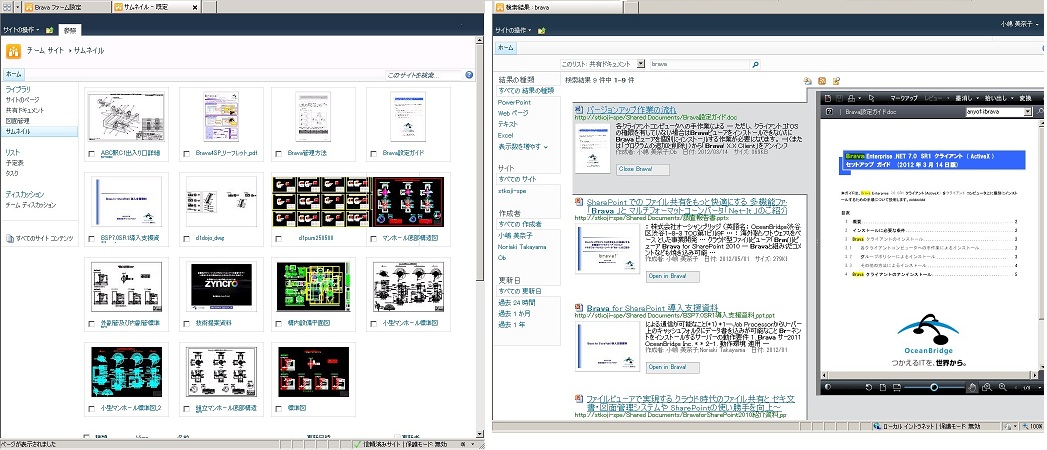Open the ABC駅C1出入り口詳細 drawing thumbnail

point(126,117)
